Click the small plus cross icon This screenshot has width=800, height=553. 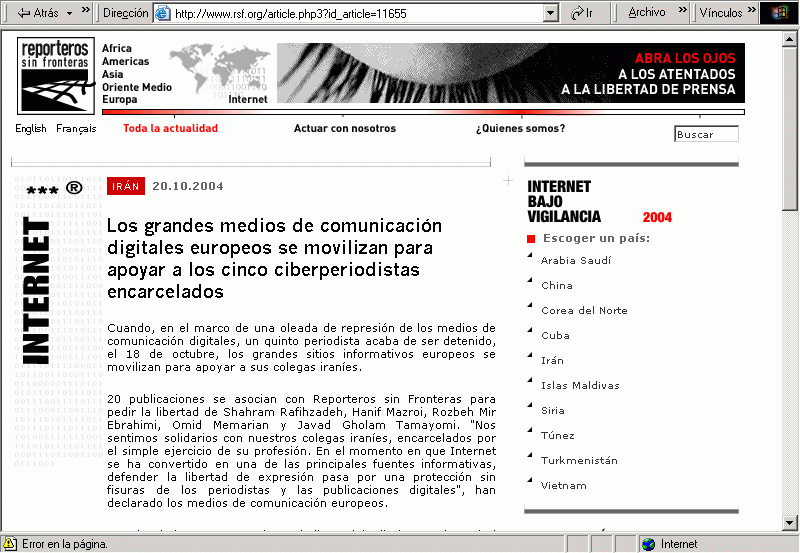pos(508,180)
